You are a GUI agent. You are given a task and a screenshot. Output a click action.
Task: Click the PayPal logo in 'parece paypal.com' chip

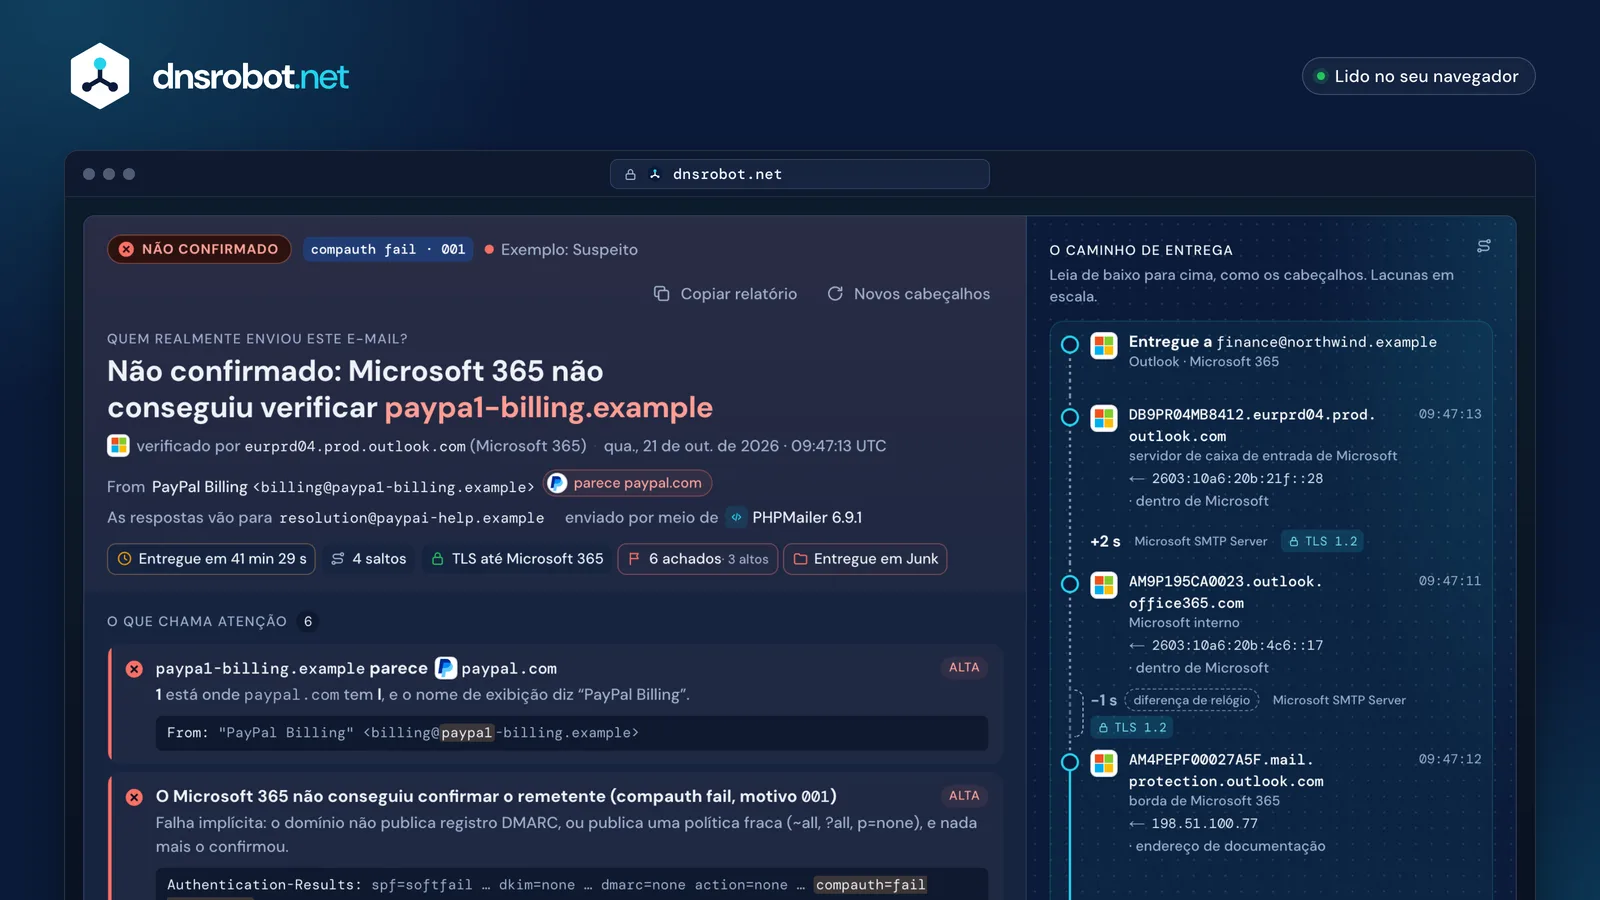point(558,483)
